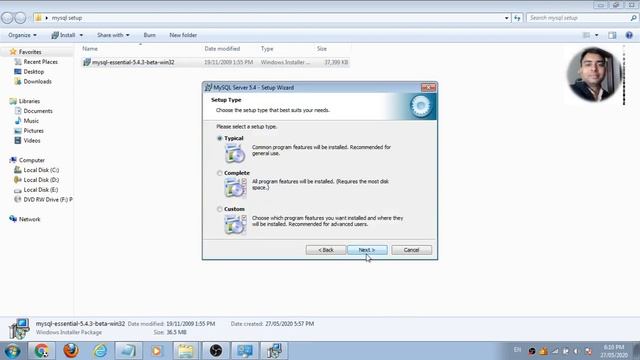Launch Google Chrome from the taskbar
Viewport: 640px width, 360px height.
coord(41,351)
